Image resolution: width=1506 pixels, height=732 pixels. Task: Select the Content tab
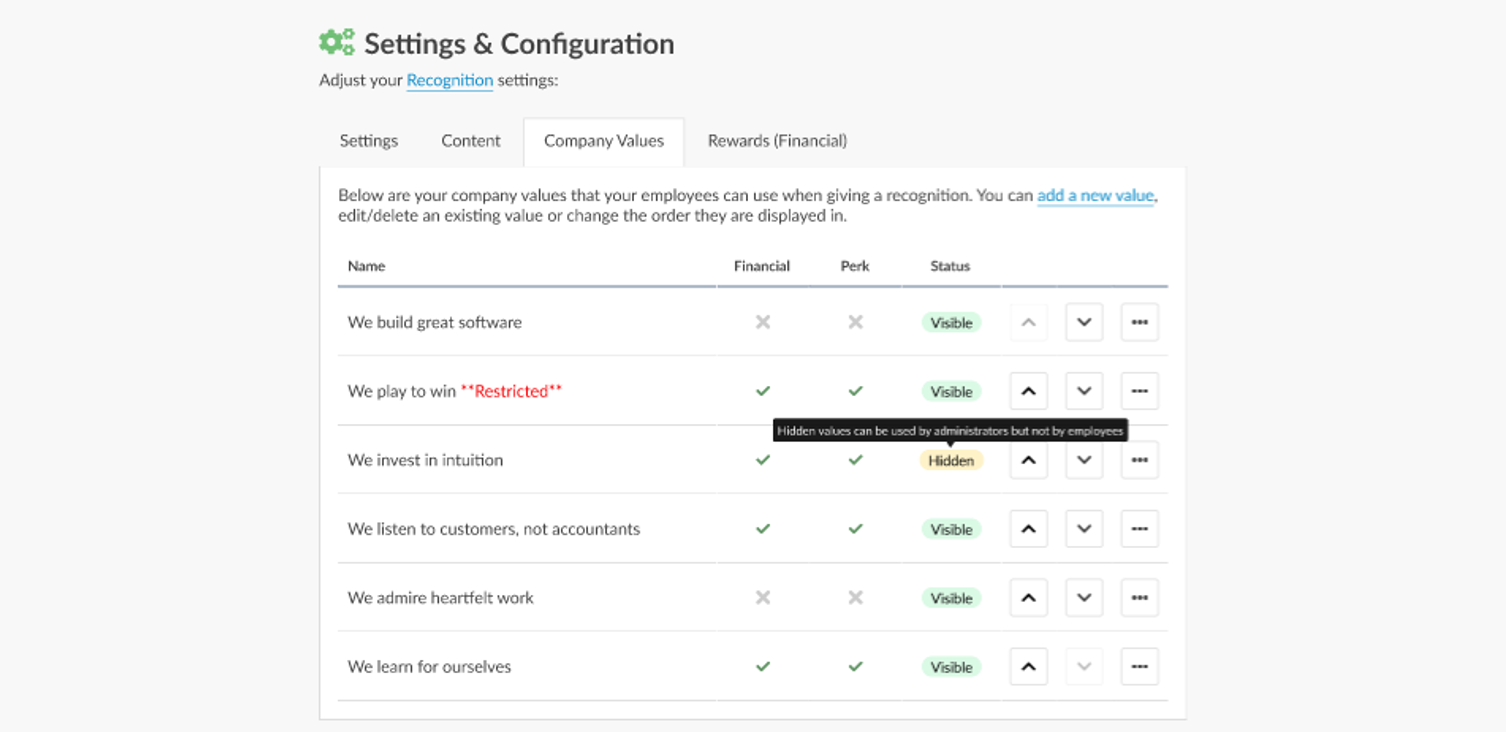(x=471, y=141)
